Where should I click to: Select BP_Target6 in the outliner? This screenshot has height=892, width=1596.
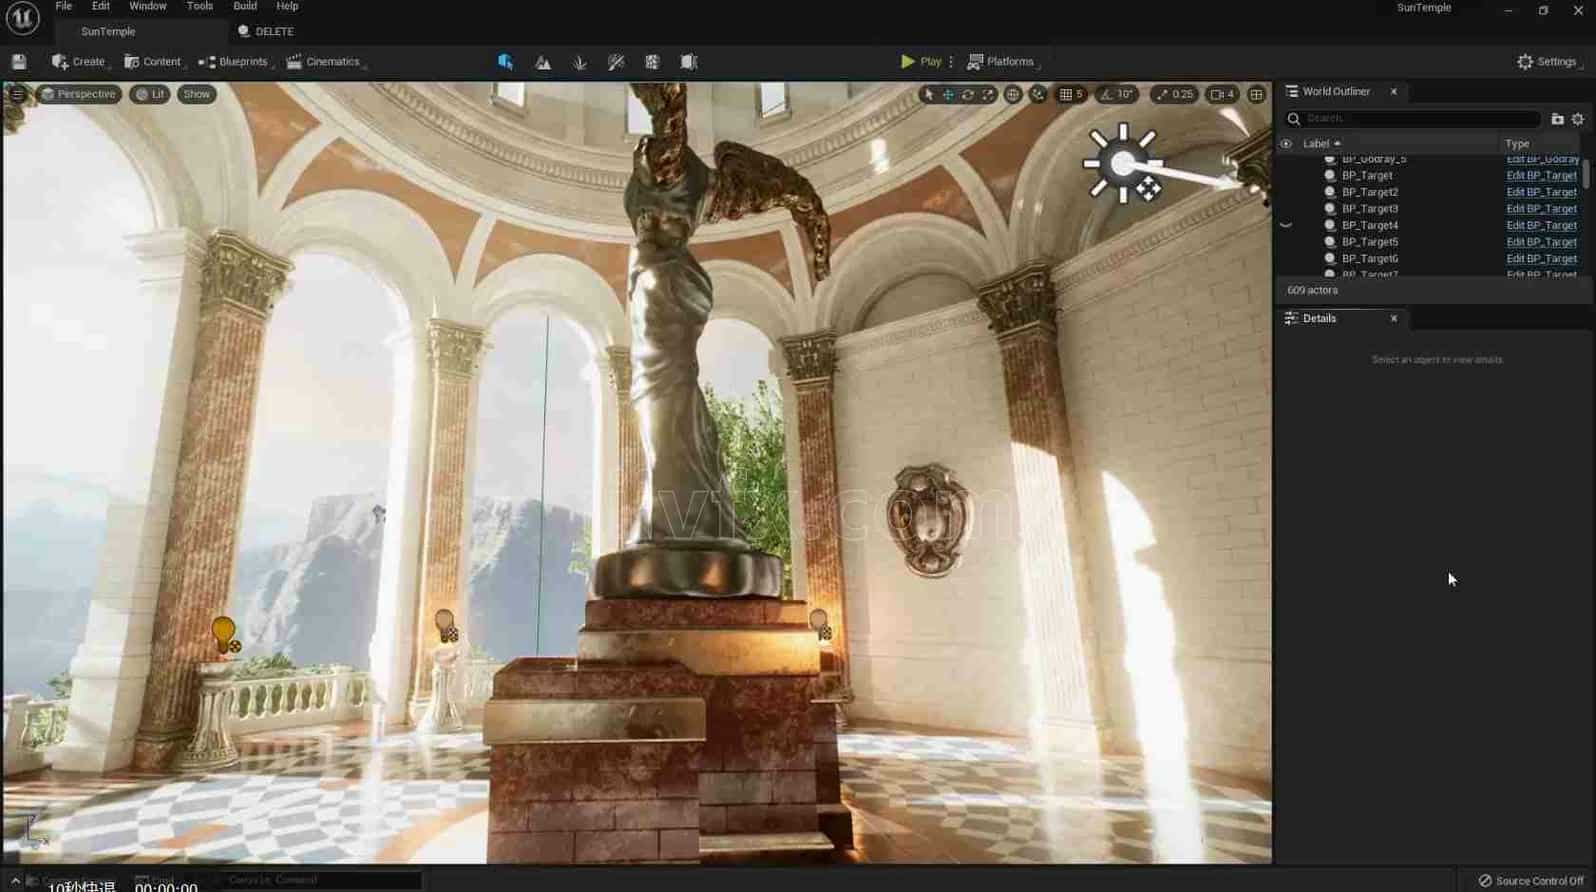click(x=1370, y=259)
